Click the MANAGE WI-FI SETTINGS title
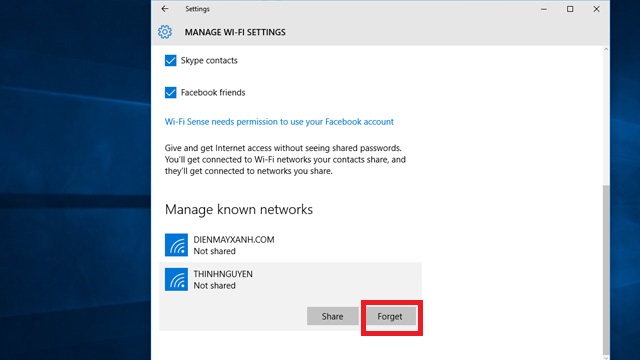The width and height of the screenshot is (640, 360). pyautogui.click(x=235, y=32)
